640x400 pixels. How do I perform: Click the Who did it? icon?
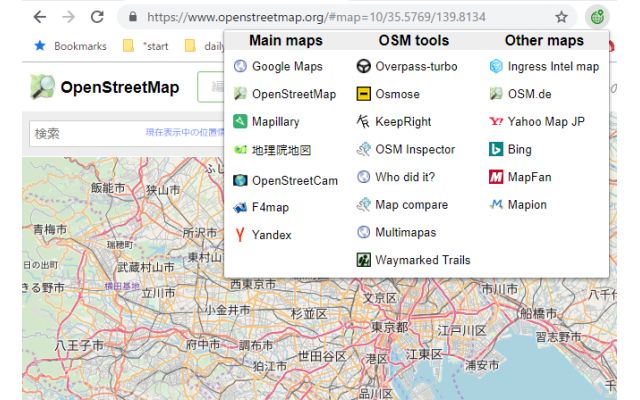pyautogui.click(x=363, y=177)
